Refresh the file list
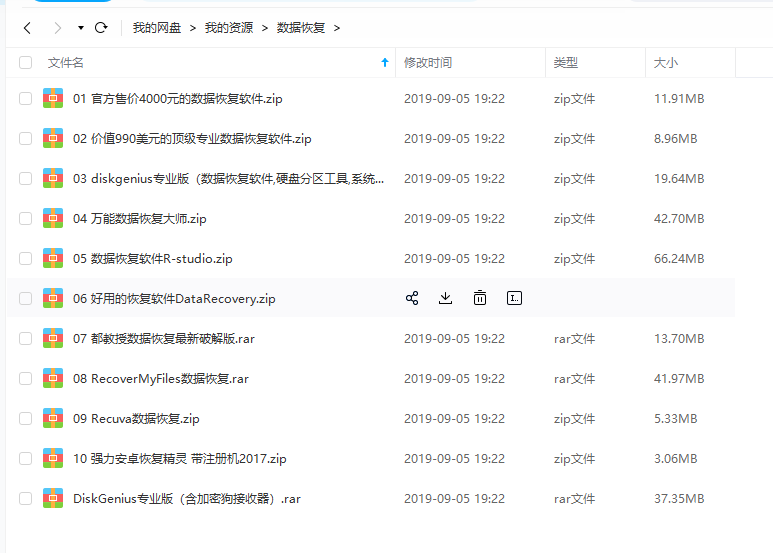This screenshot has height=553, width=773. [101, 28]
